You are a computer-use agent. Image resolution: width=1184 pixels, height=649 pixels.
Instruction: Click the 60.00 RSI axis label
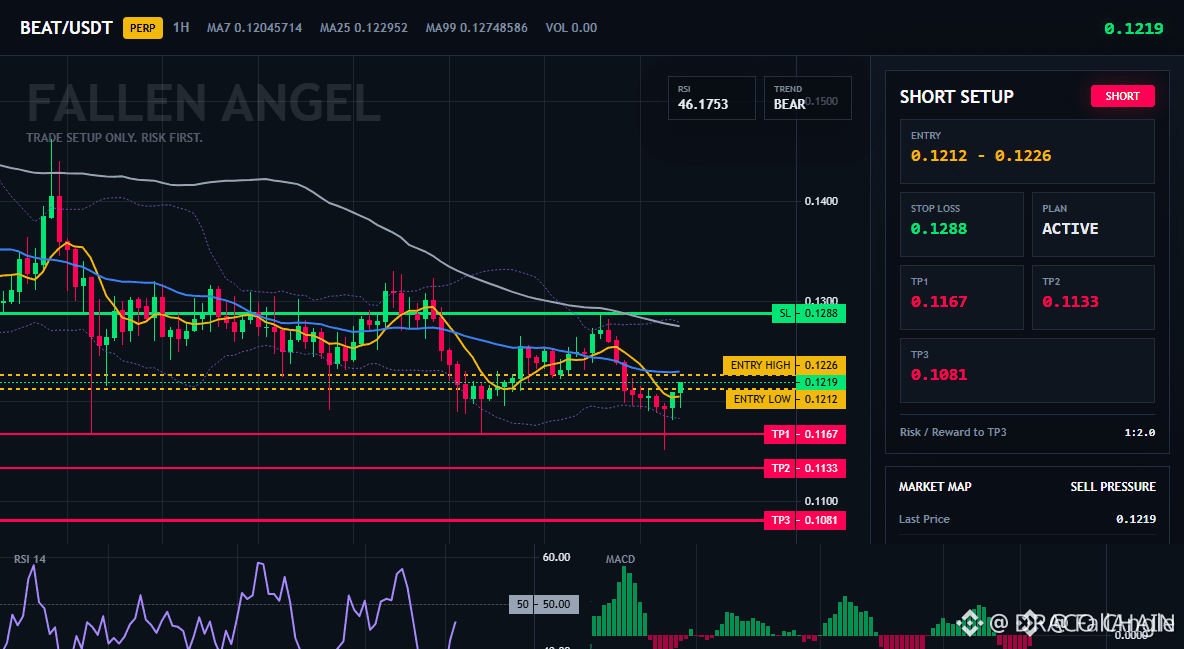[557, 557]
